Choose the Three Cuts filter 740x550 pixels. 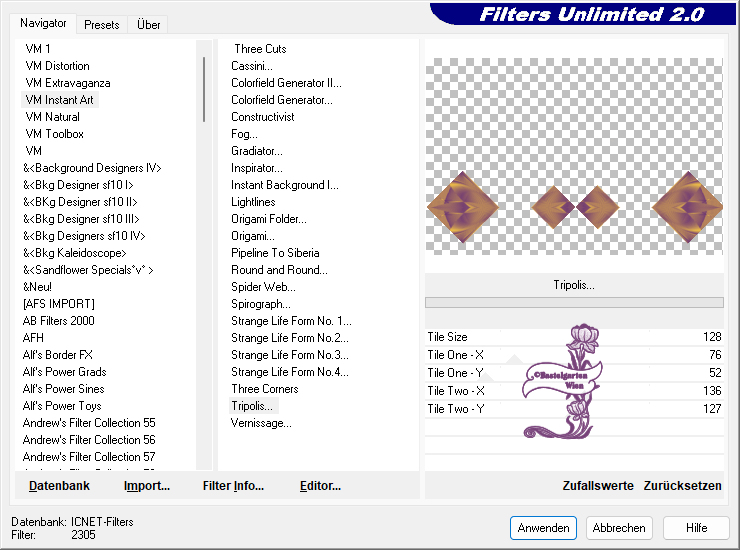pyautogui.click(x=260, y=49)
